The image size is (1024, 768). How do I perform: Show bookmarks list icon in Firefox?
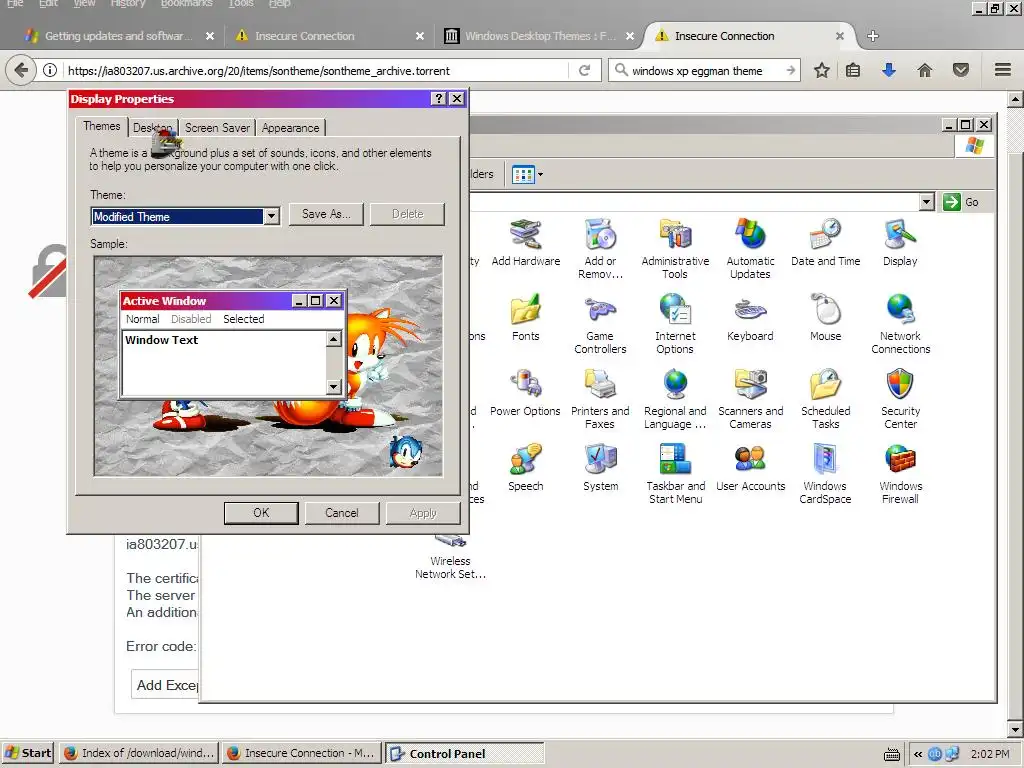pos(853,70)
